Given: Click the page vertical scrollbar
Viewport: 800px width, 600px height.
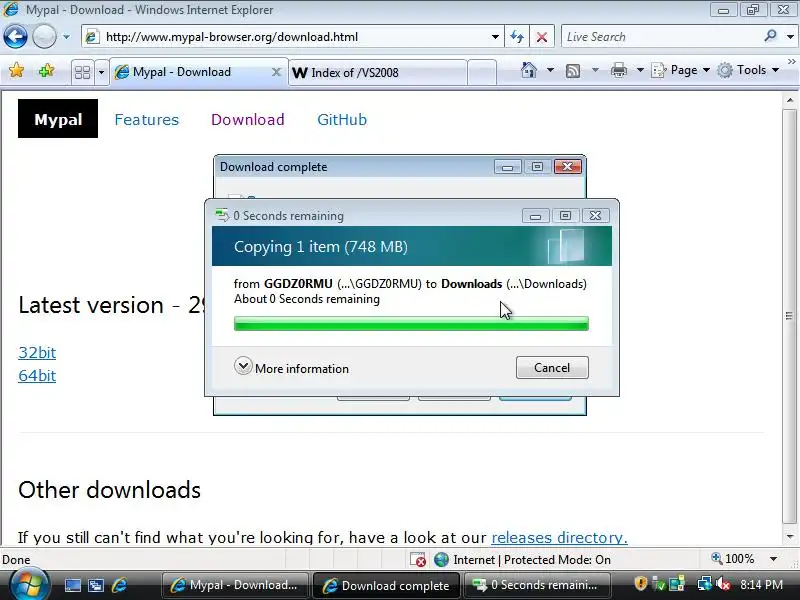Looking at the screenshot, I should (x=790, y=316).
